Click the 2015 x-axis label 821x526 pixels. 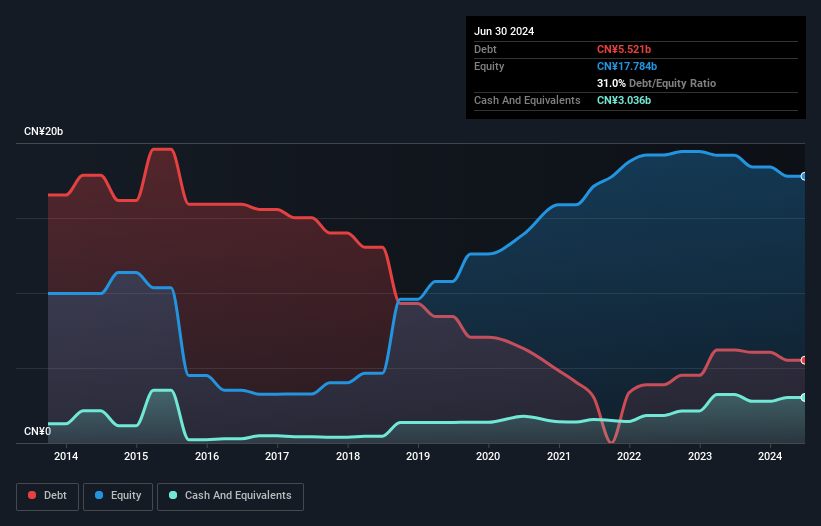[136, 456]
